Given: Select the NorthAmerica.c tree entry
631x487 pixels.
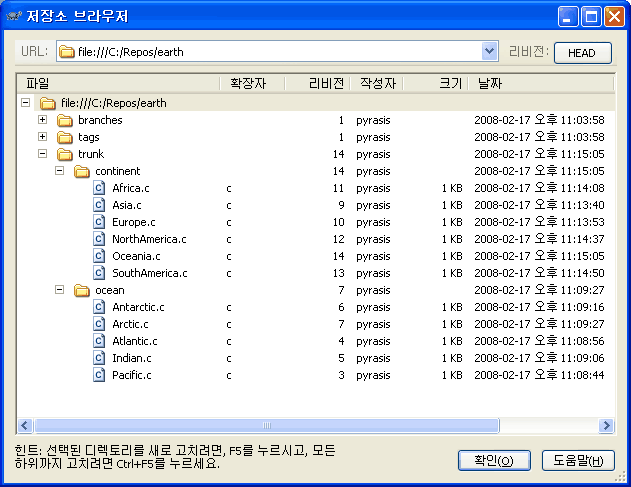Looking at the screenshot, I should click(x=149, y=239).
